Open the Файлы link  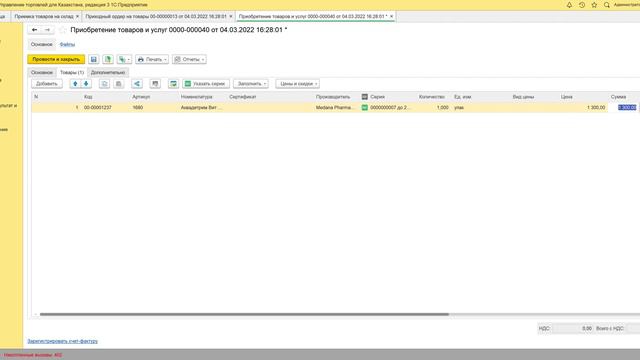coord(67,44)
